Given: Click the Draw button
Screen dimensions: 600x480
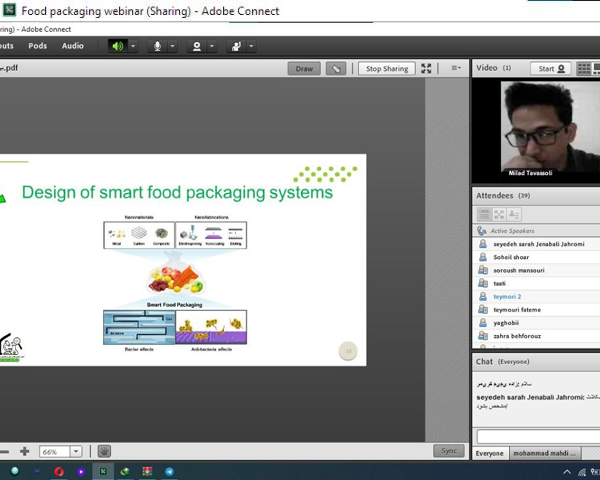Looking at the screenshot, I should pyautogui.click(x=304, y=69).
